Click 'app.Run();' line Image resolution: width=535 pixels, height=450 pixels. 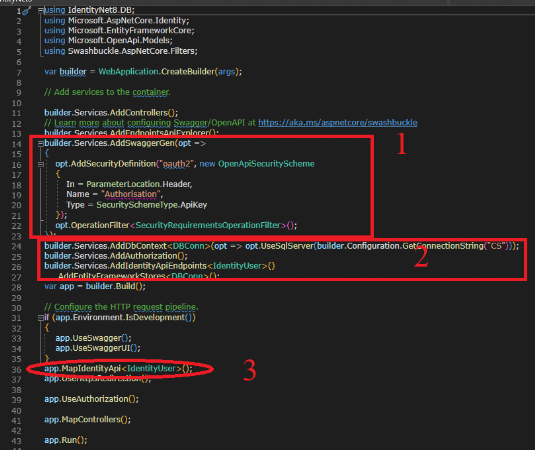66,440
